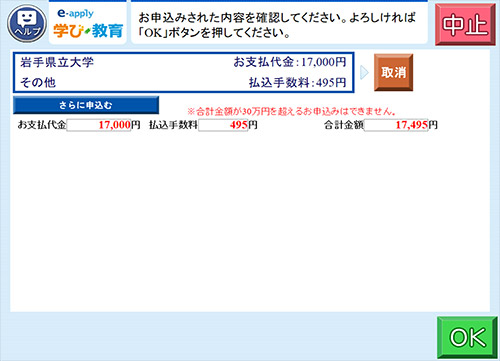Click さらに申込む to add another application

pyautogui.click(x=86, y=105)
